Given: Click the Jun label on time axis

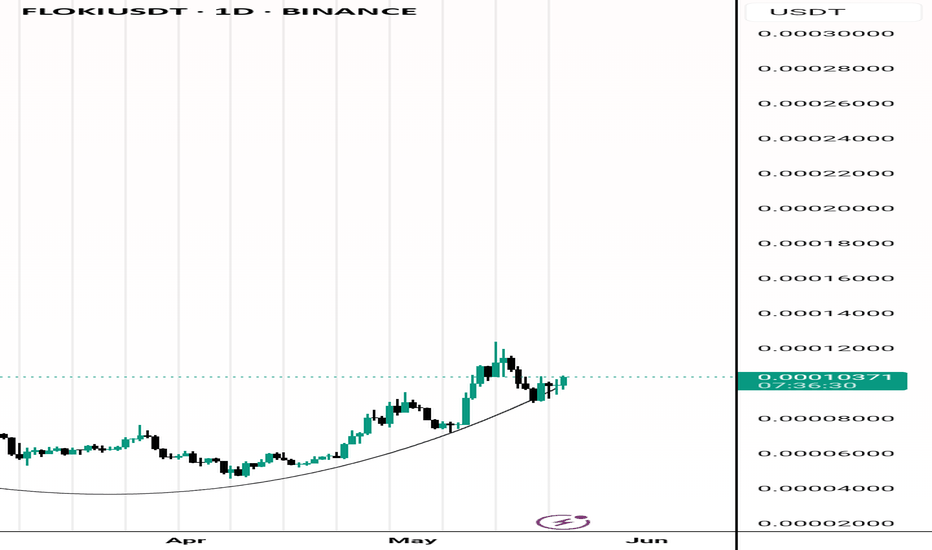Looking at the screenshot, I should coord(647,540).
